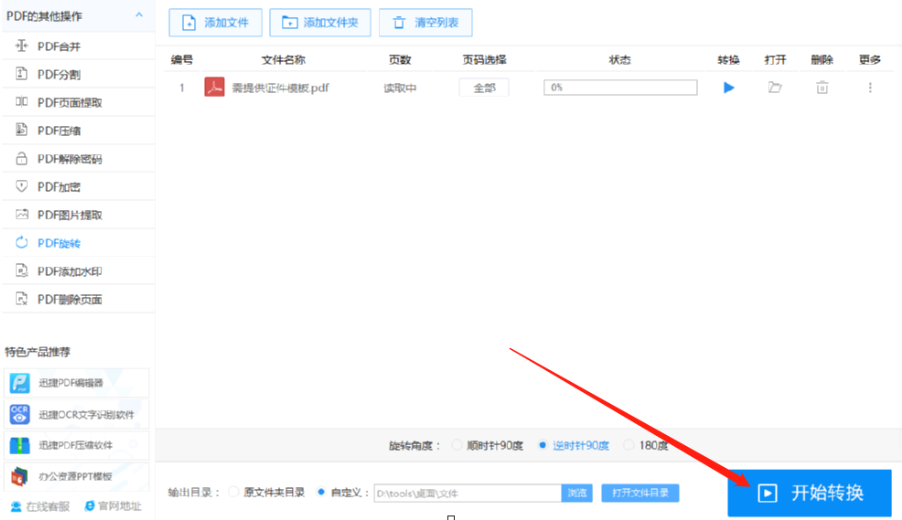Screen dimensions: 902x520
Task: Open the output folder icon in row 1
Action: click(x=775, y=87)
